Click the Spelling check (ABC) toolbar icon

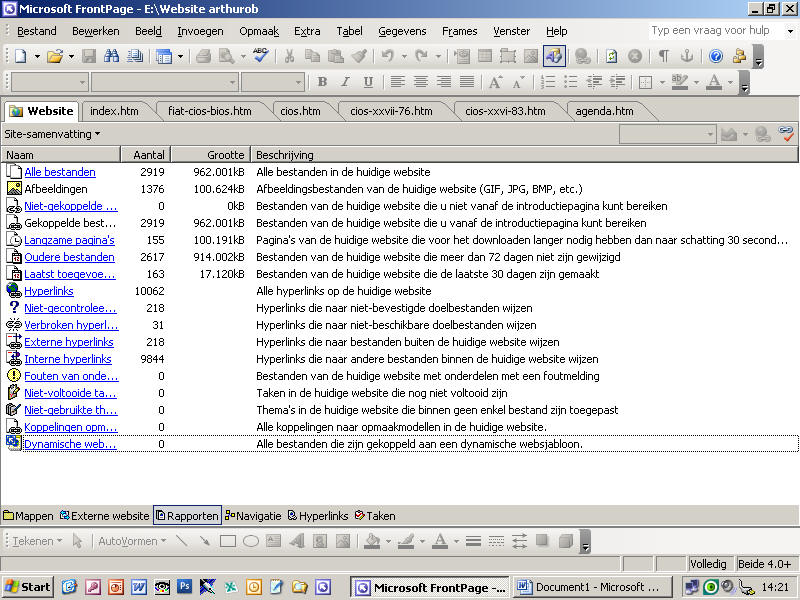coord(260,56)
